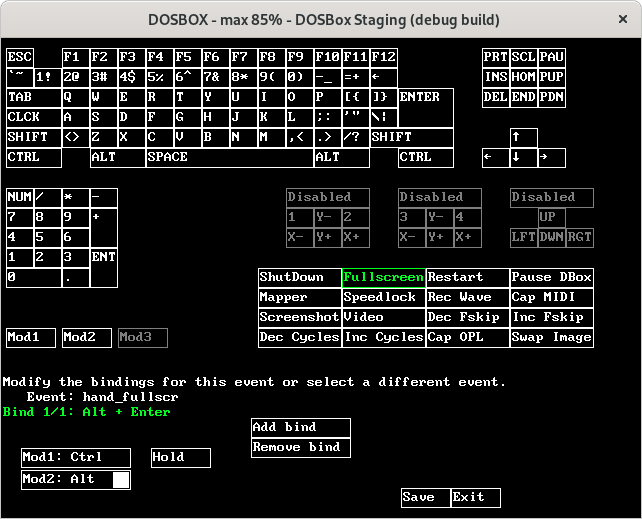
Task: Select the left SHIFT key
Action: (x=34, y=138)
